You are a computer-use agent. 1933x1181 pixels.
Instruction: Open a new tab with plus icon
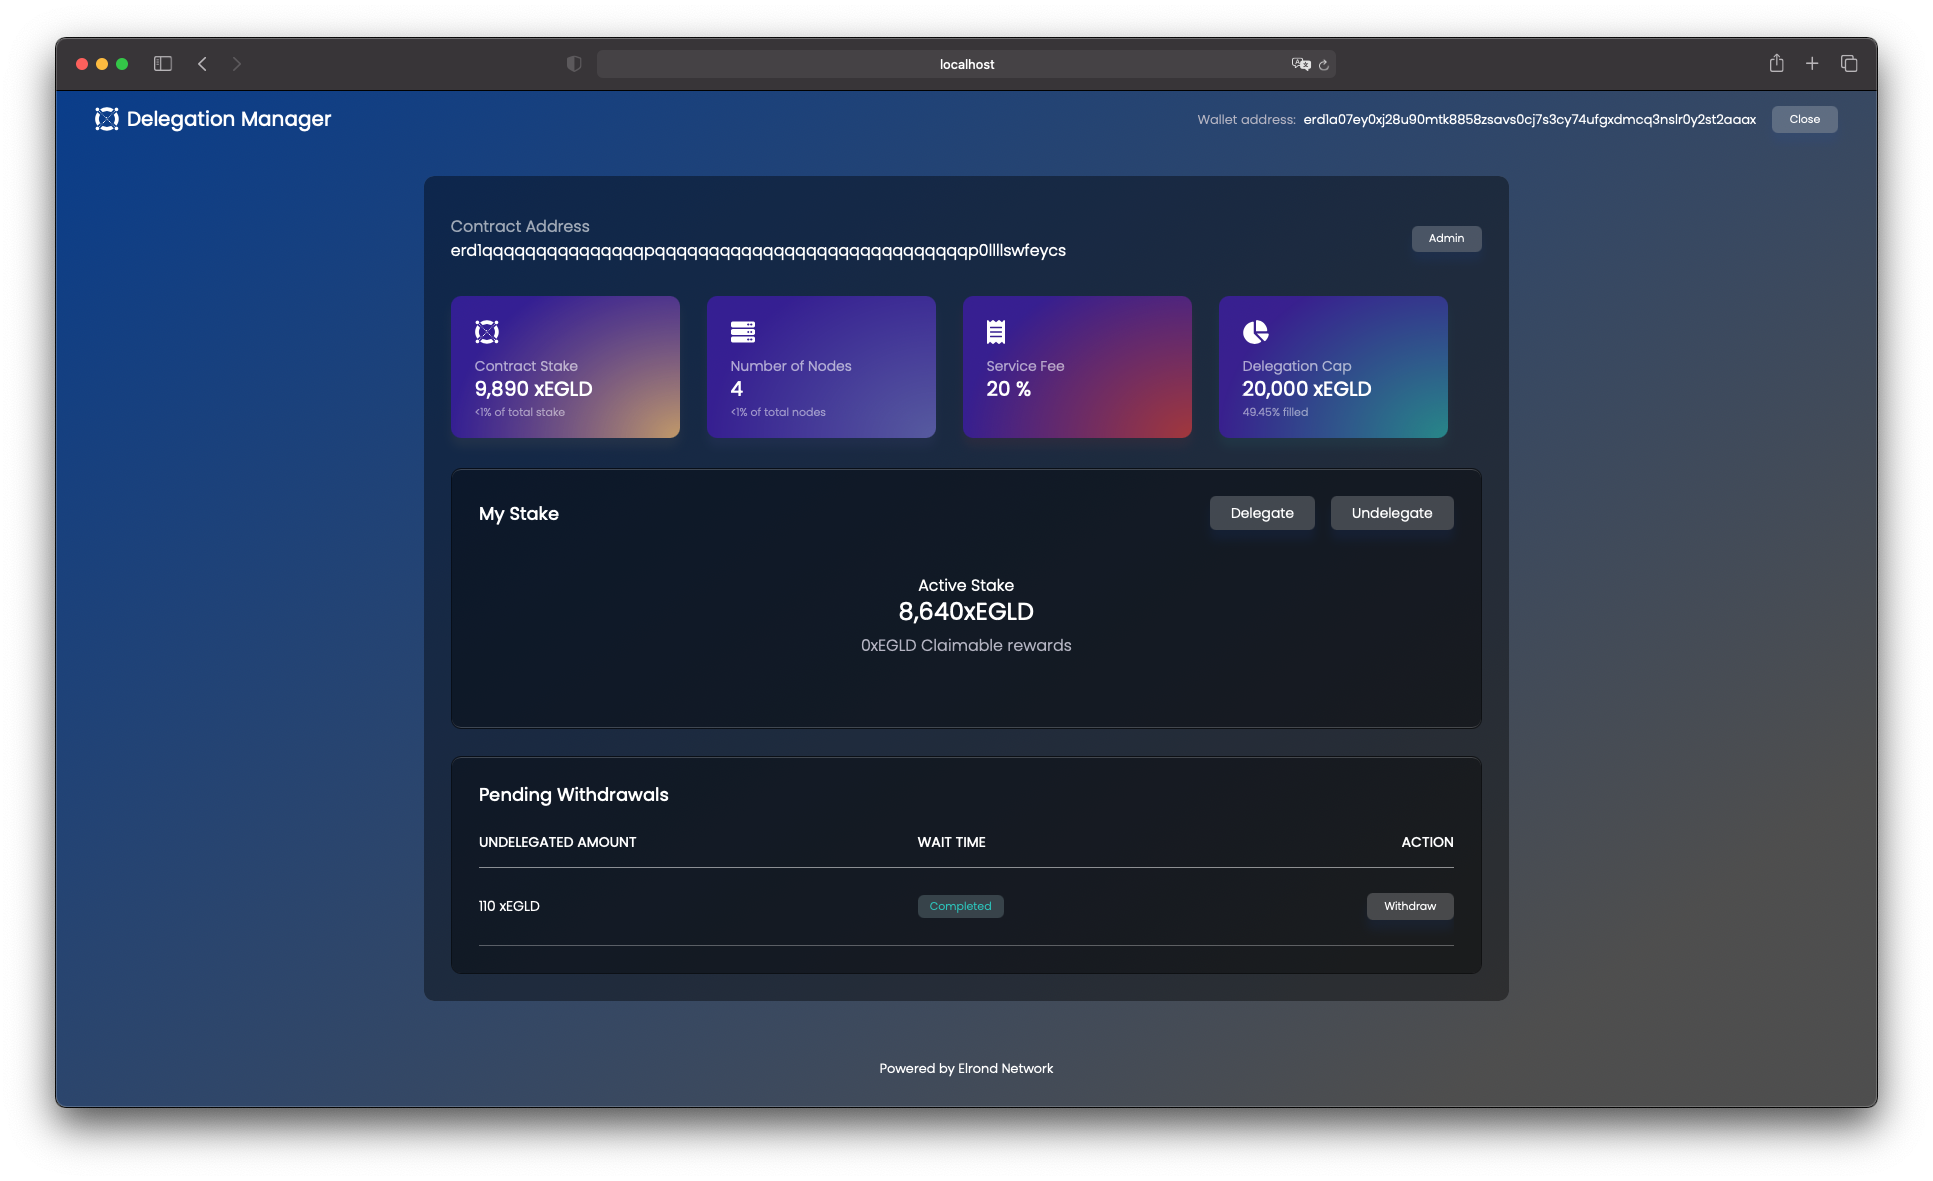[x=1812, y=64]
